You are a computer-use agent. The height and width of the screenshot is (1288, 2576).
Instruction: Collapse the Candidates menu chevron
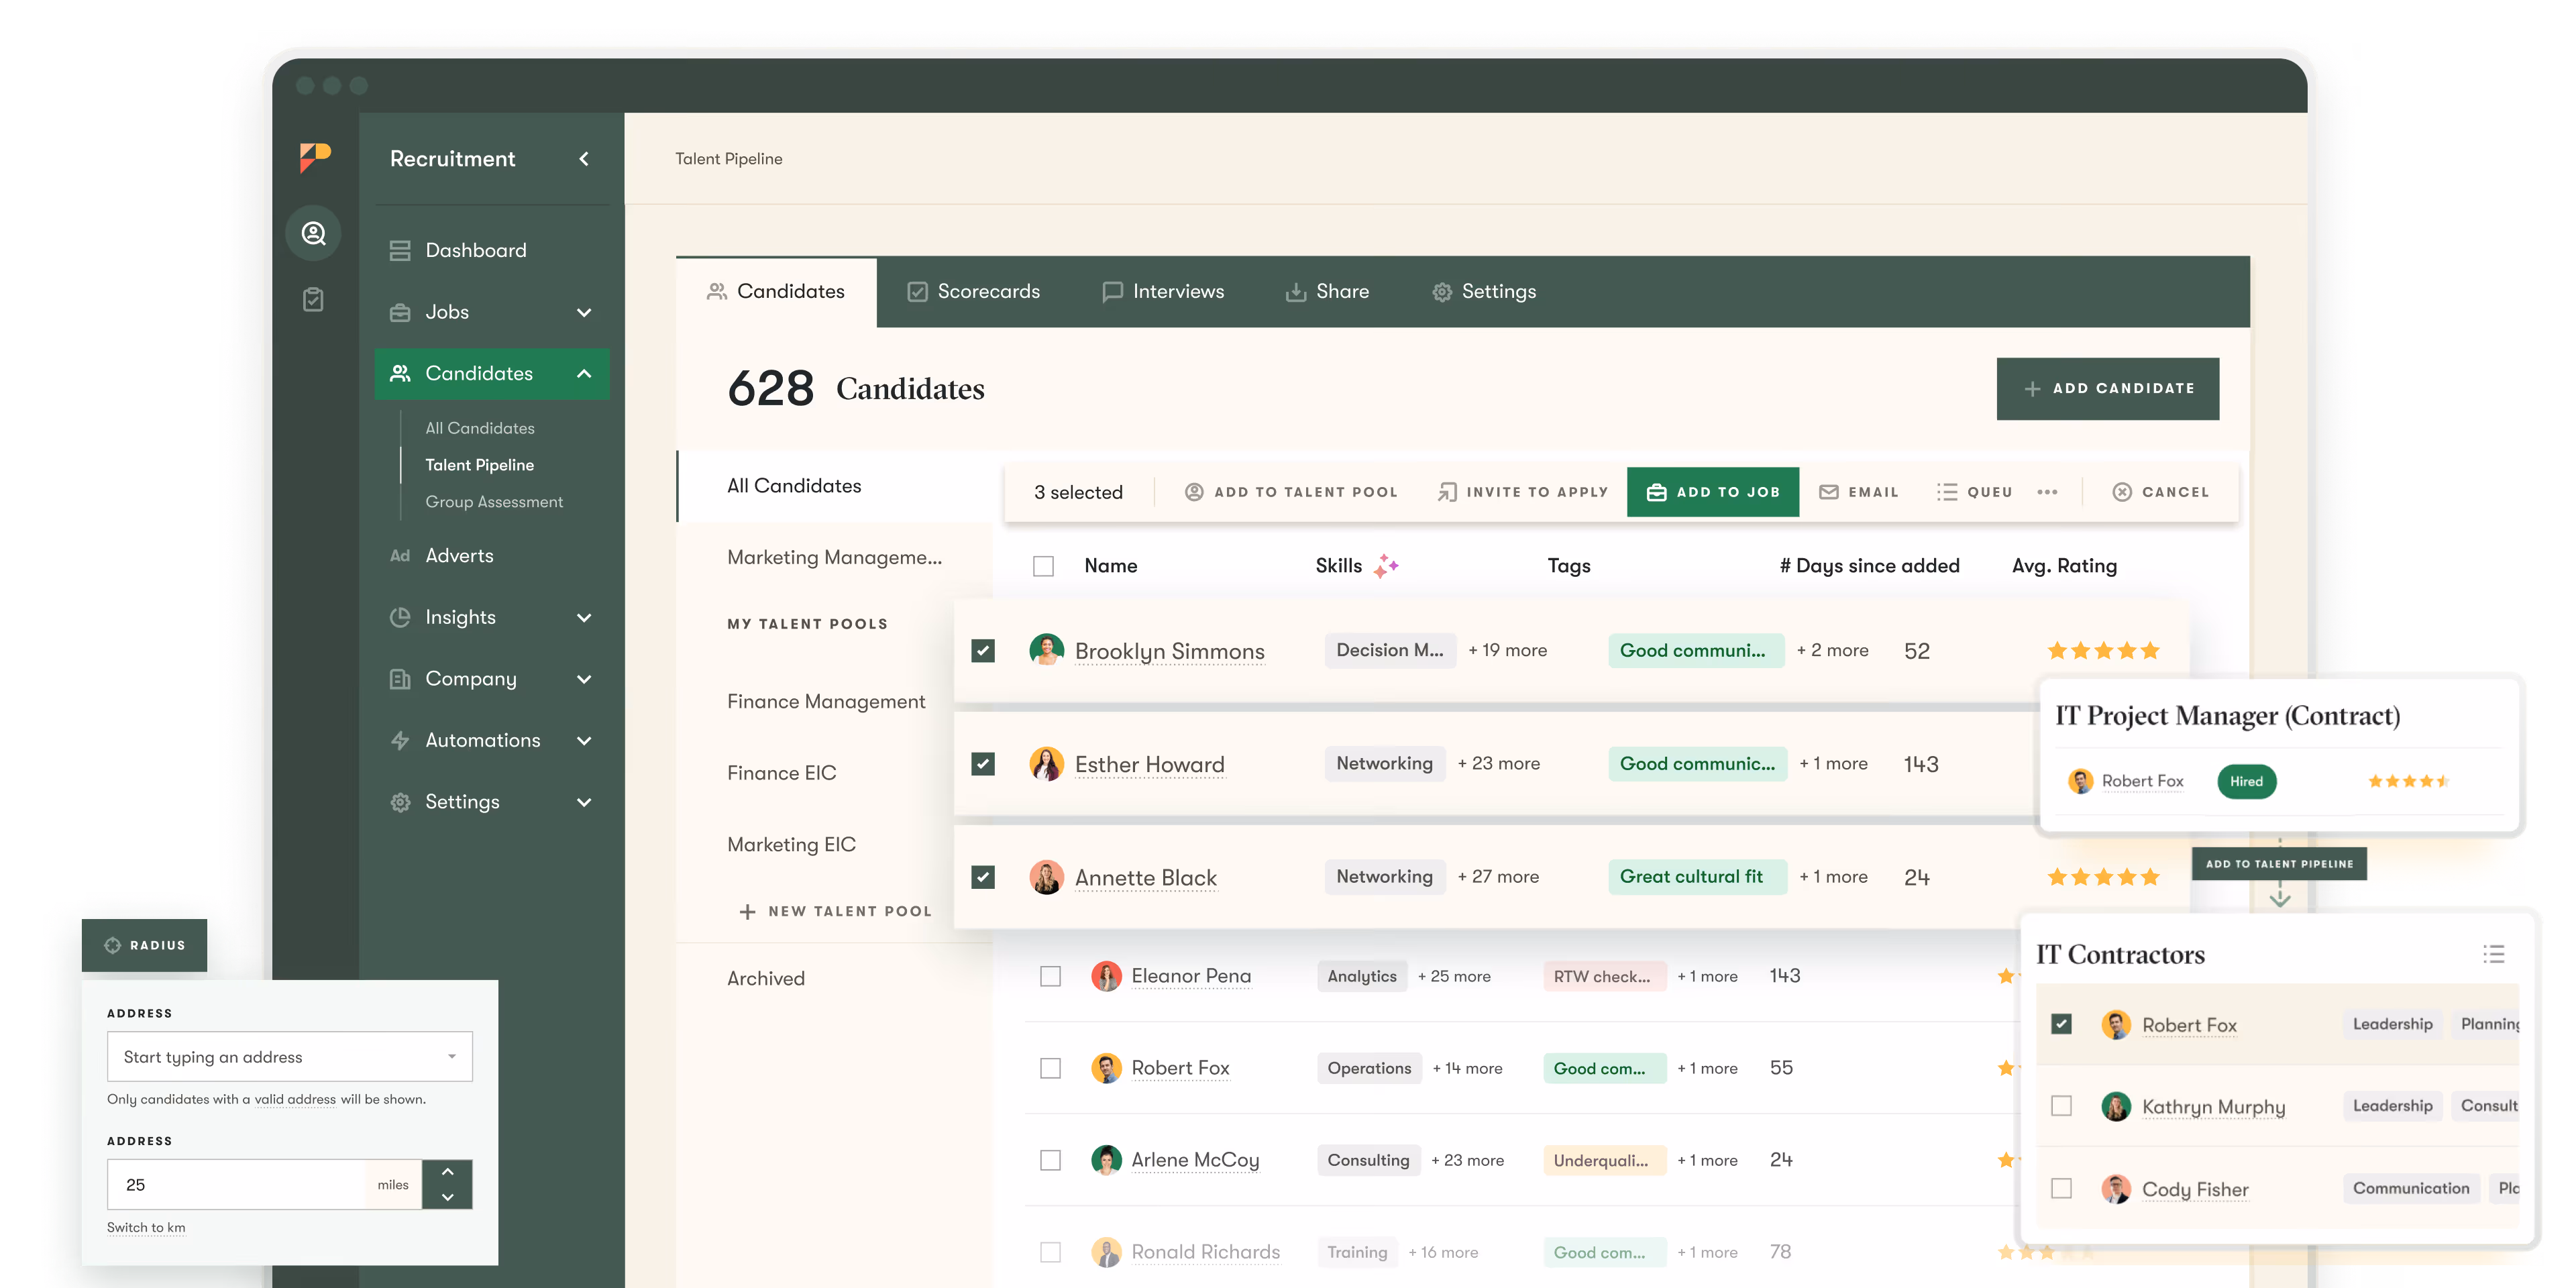584,374
